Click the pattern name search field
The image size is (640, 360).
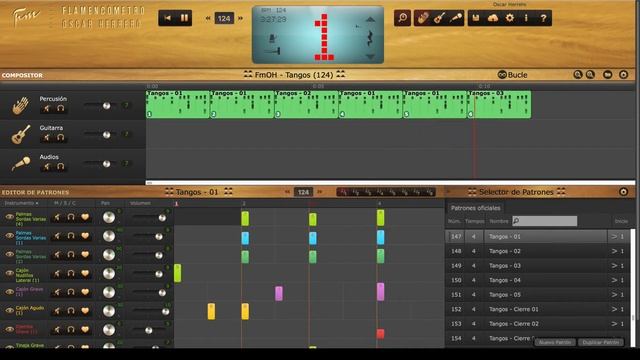coord(544,221)
